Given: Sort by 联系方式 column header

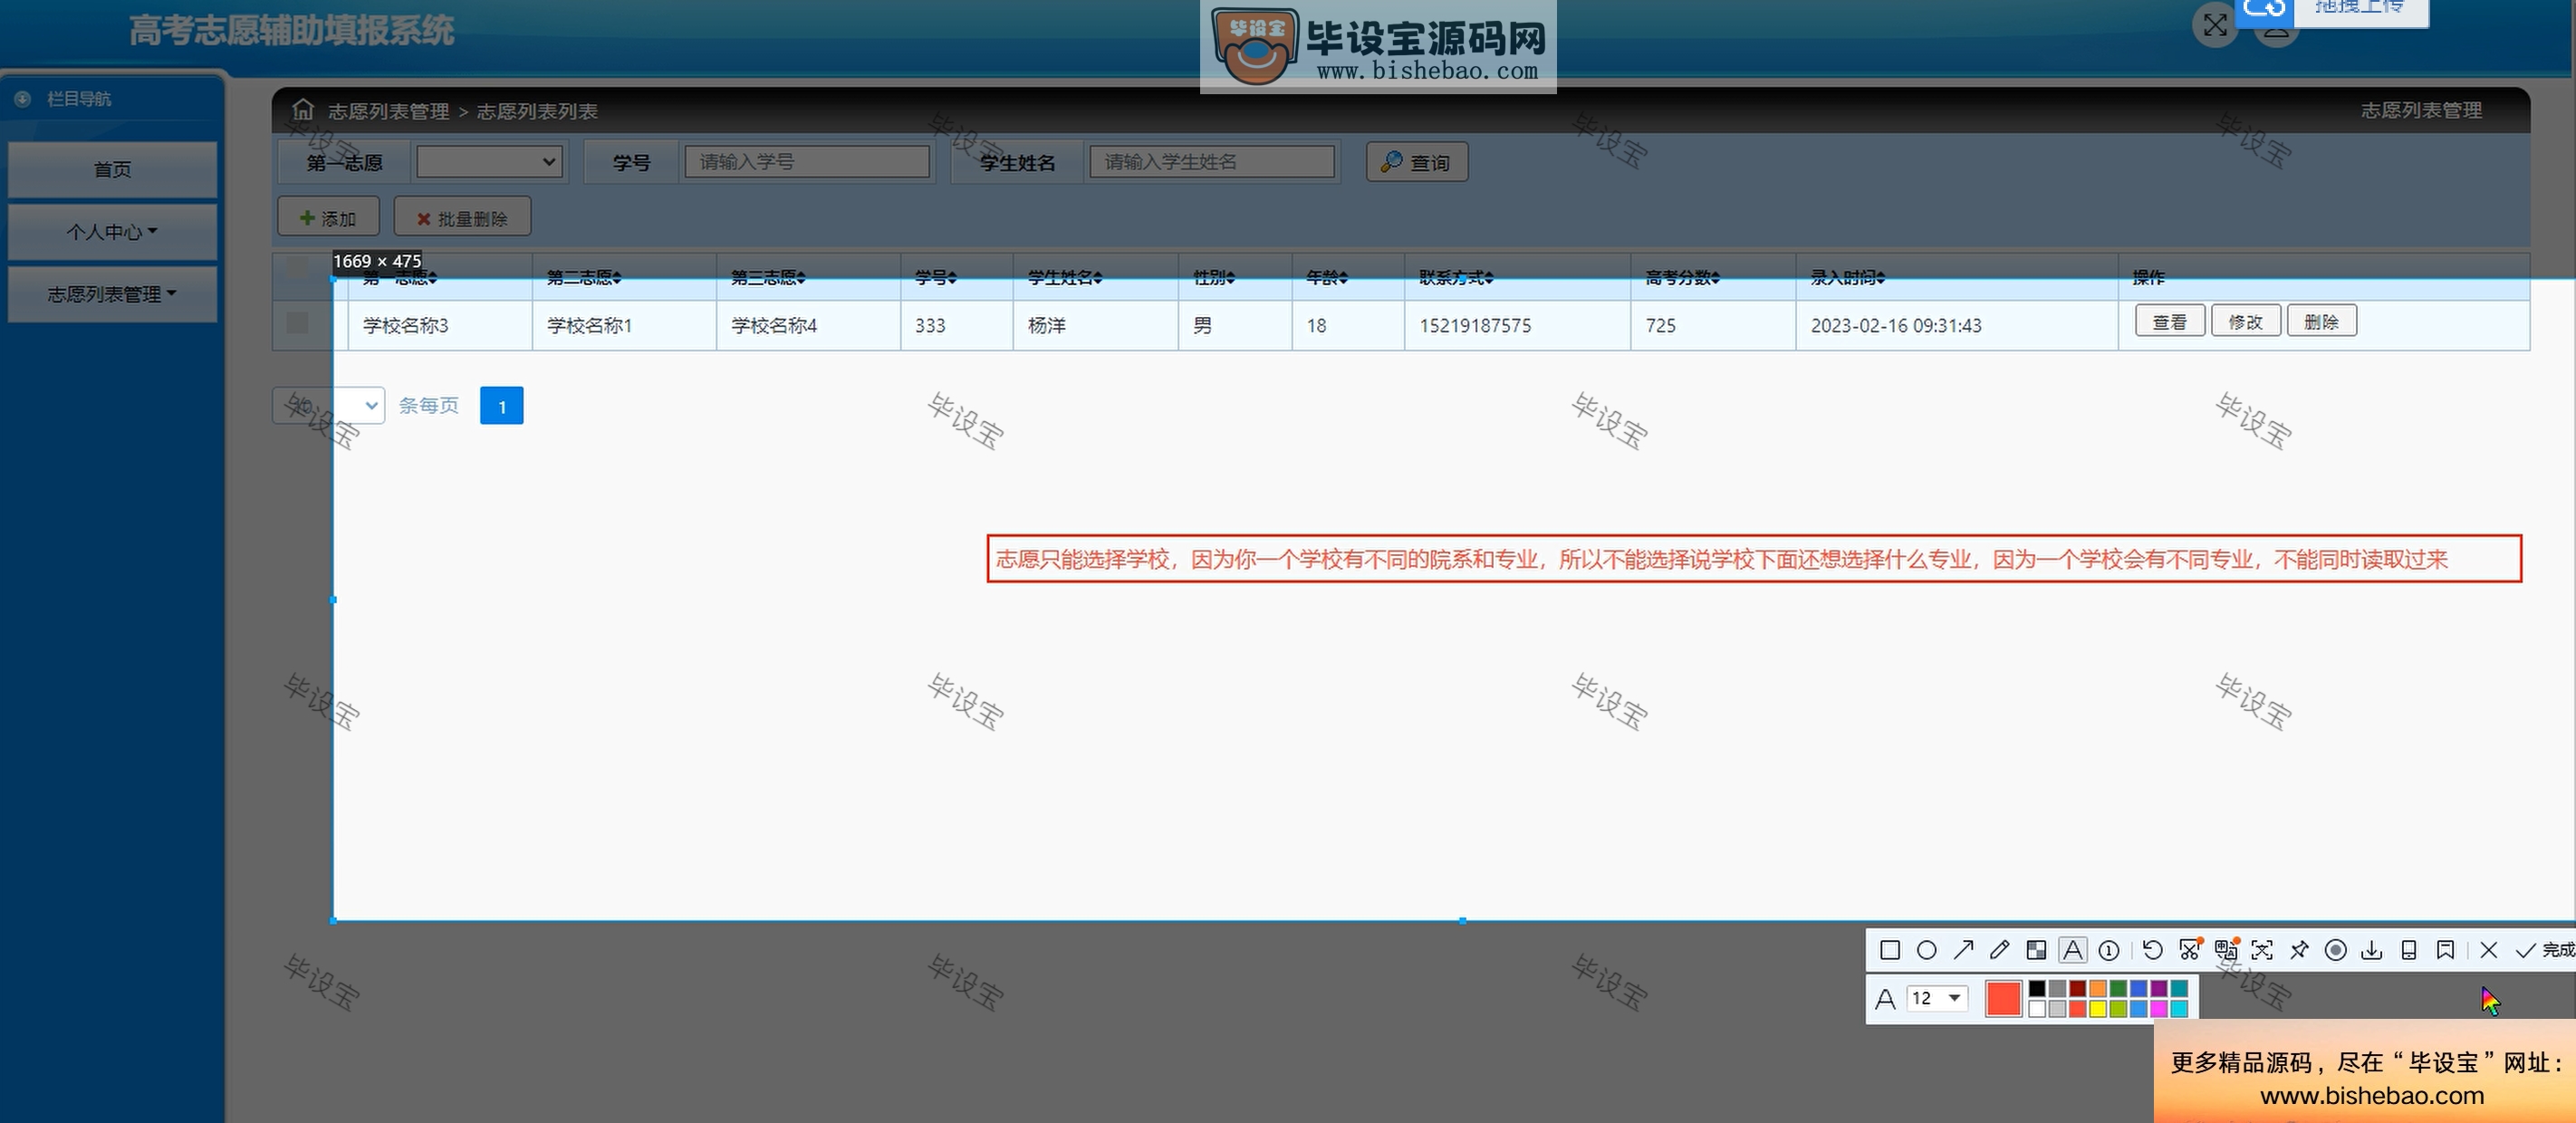Looking at the screenshot, I should [1456, 277].
